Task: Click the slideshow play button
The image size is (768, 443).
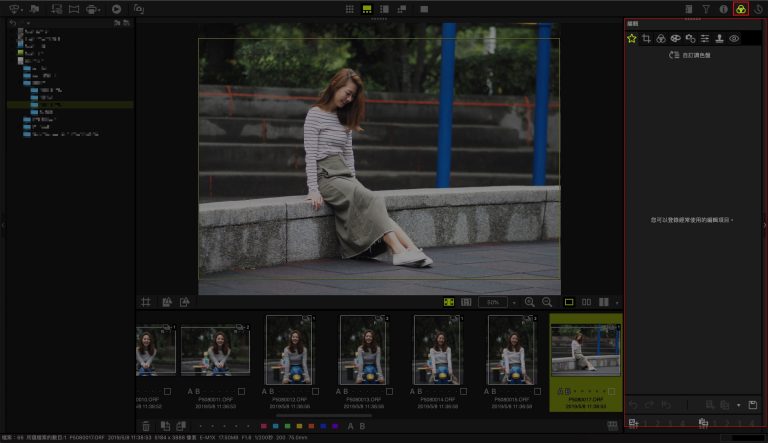Action: pos(117,9)
